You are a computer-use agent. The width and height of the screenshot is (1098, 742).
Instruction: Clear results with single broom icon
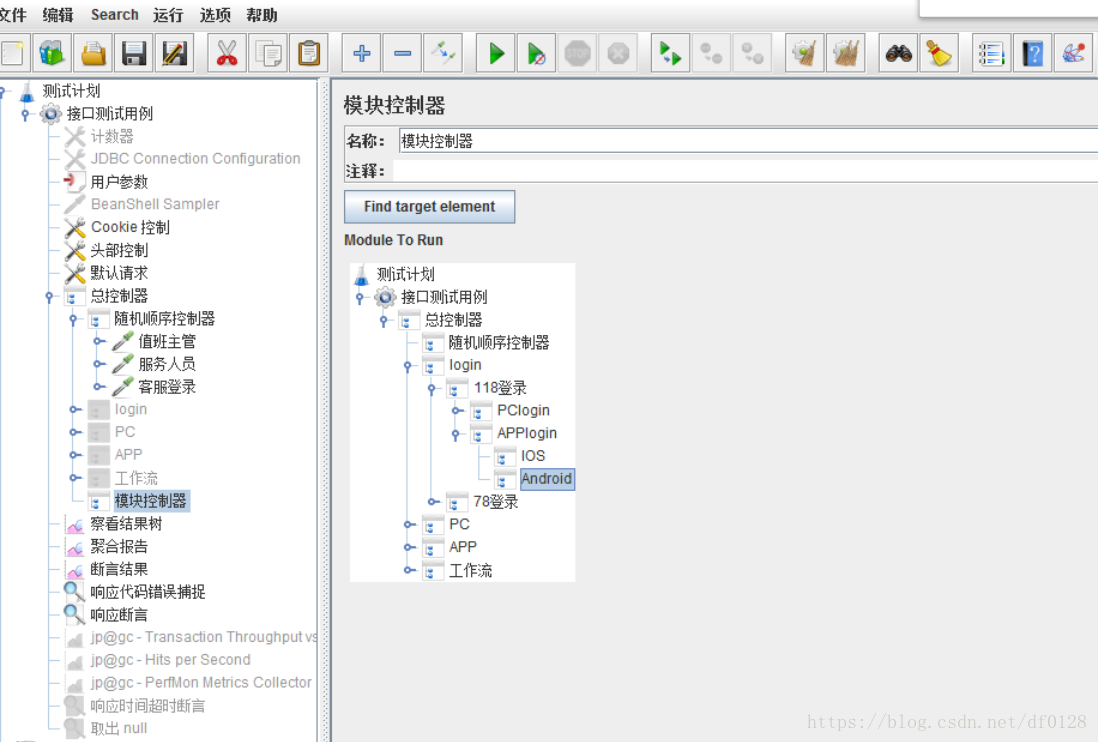(x=805, y=53)
